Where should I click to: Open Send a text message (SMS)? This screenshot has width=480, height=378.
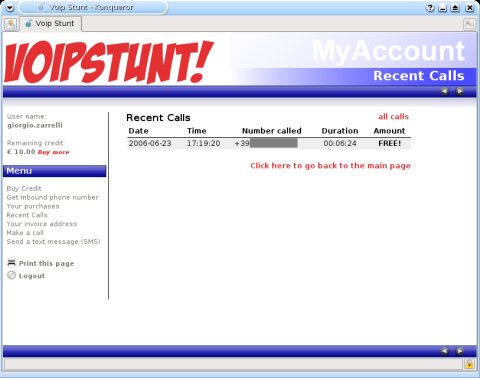coord(53,241)
